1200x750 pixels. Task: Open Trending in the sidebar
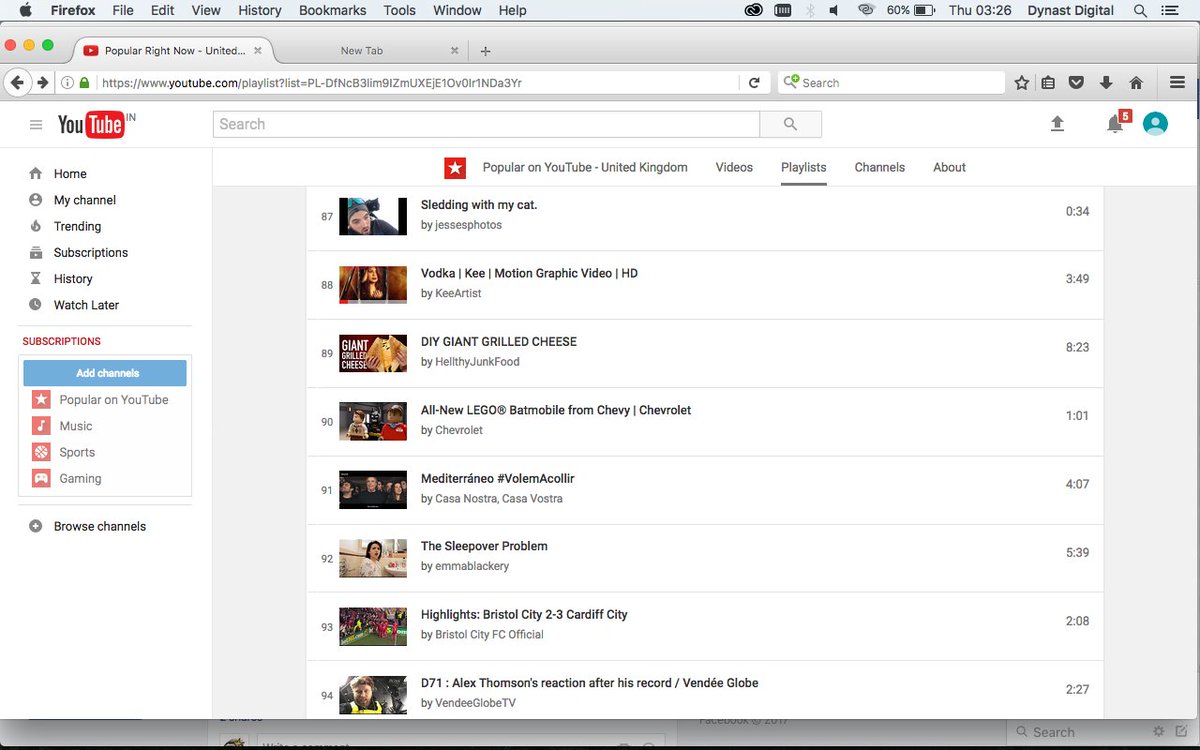pyautogui.click(x=77, y=226)
